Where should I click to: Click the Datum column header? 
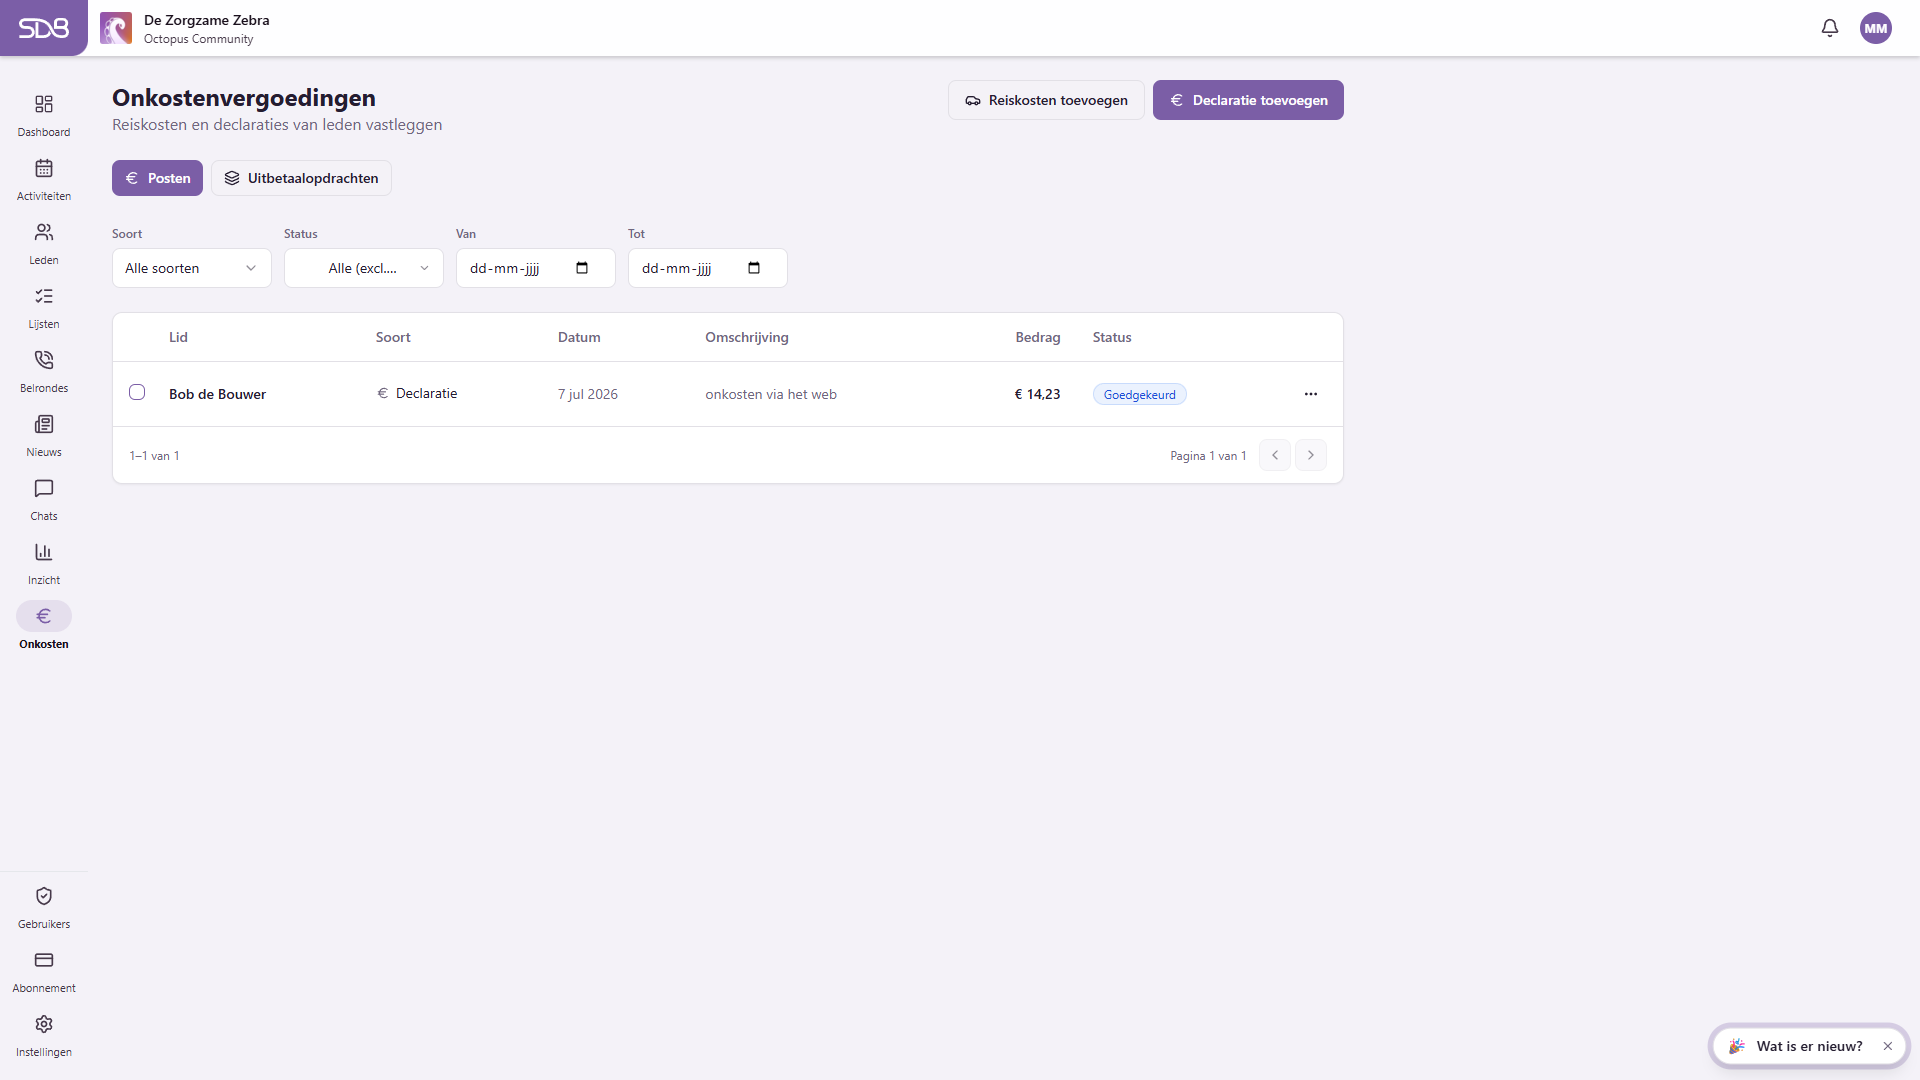579,337
